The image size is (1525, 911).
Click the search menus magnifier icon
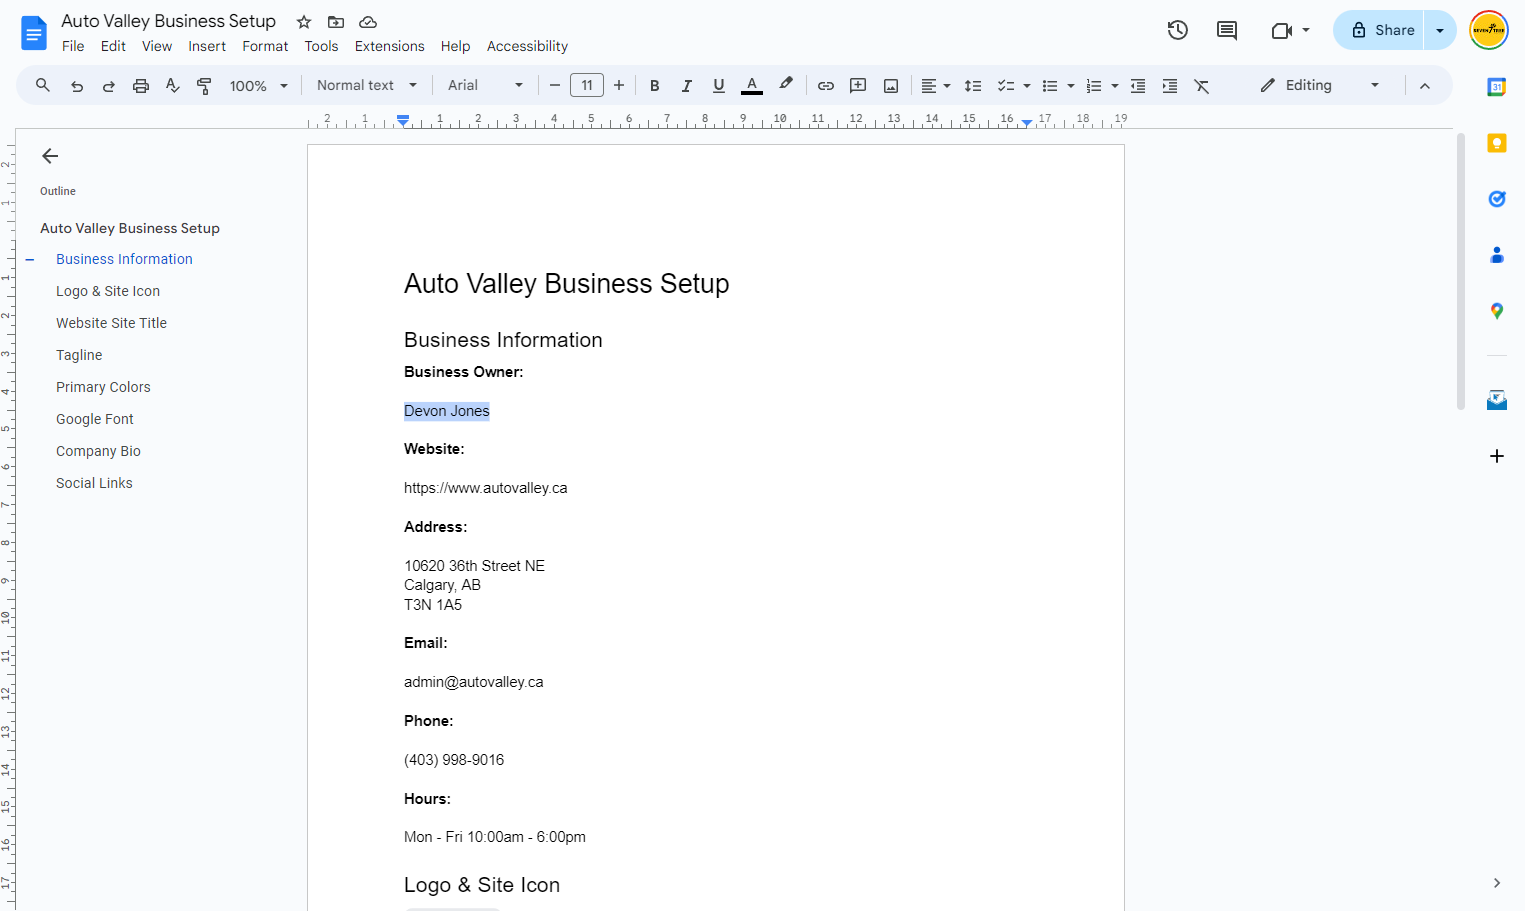point(43,86)
